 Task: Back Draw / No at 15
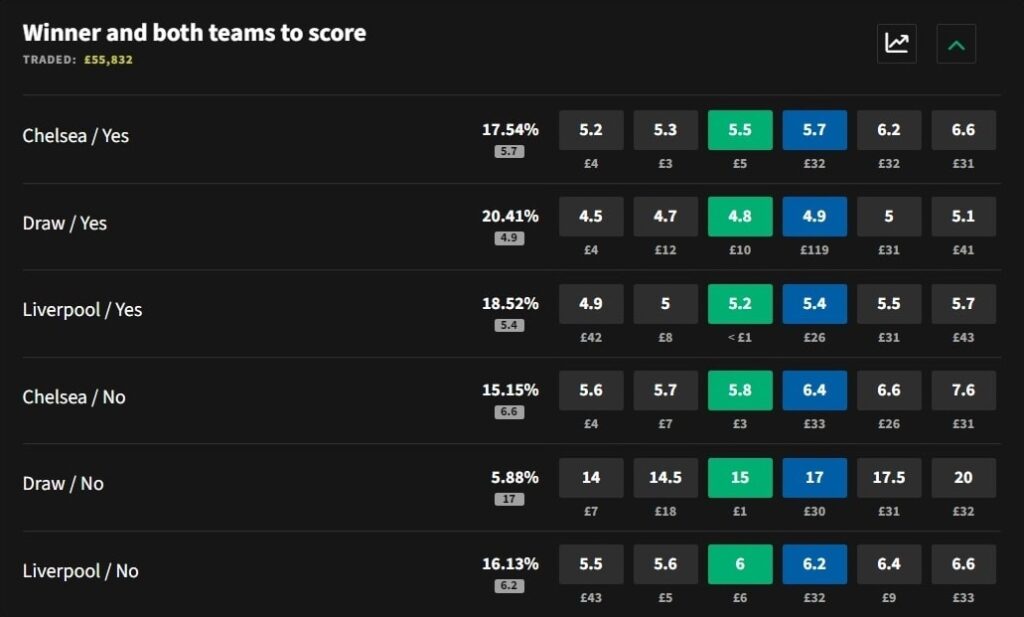[740, 477]
